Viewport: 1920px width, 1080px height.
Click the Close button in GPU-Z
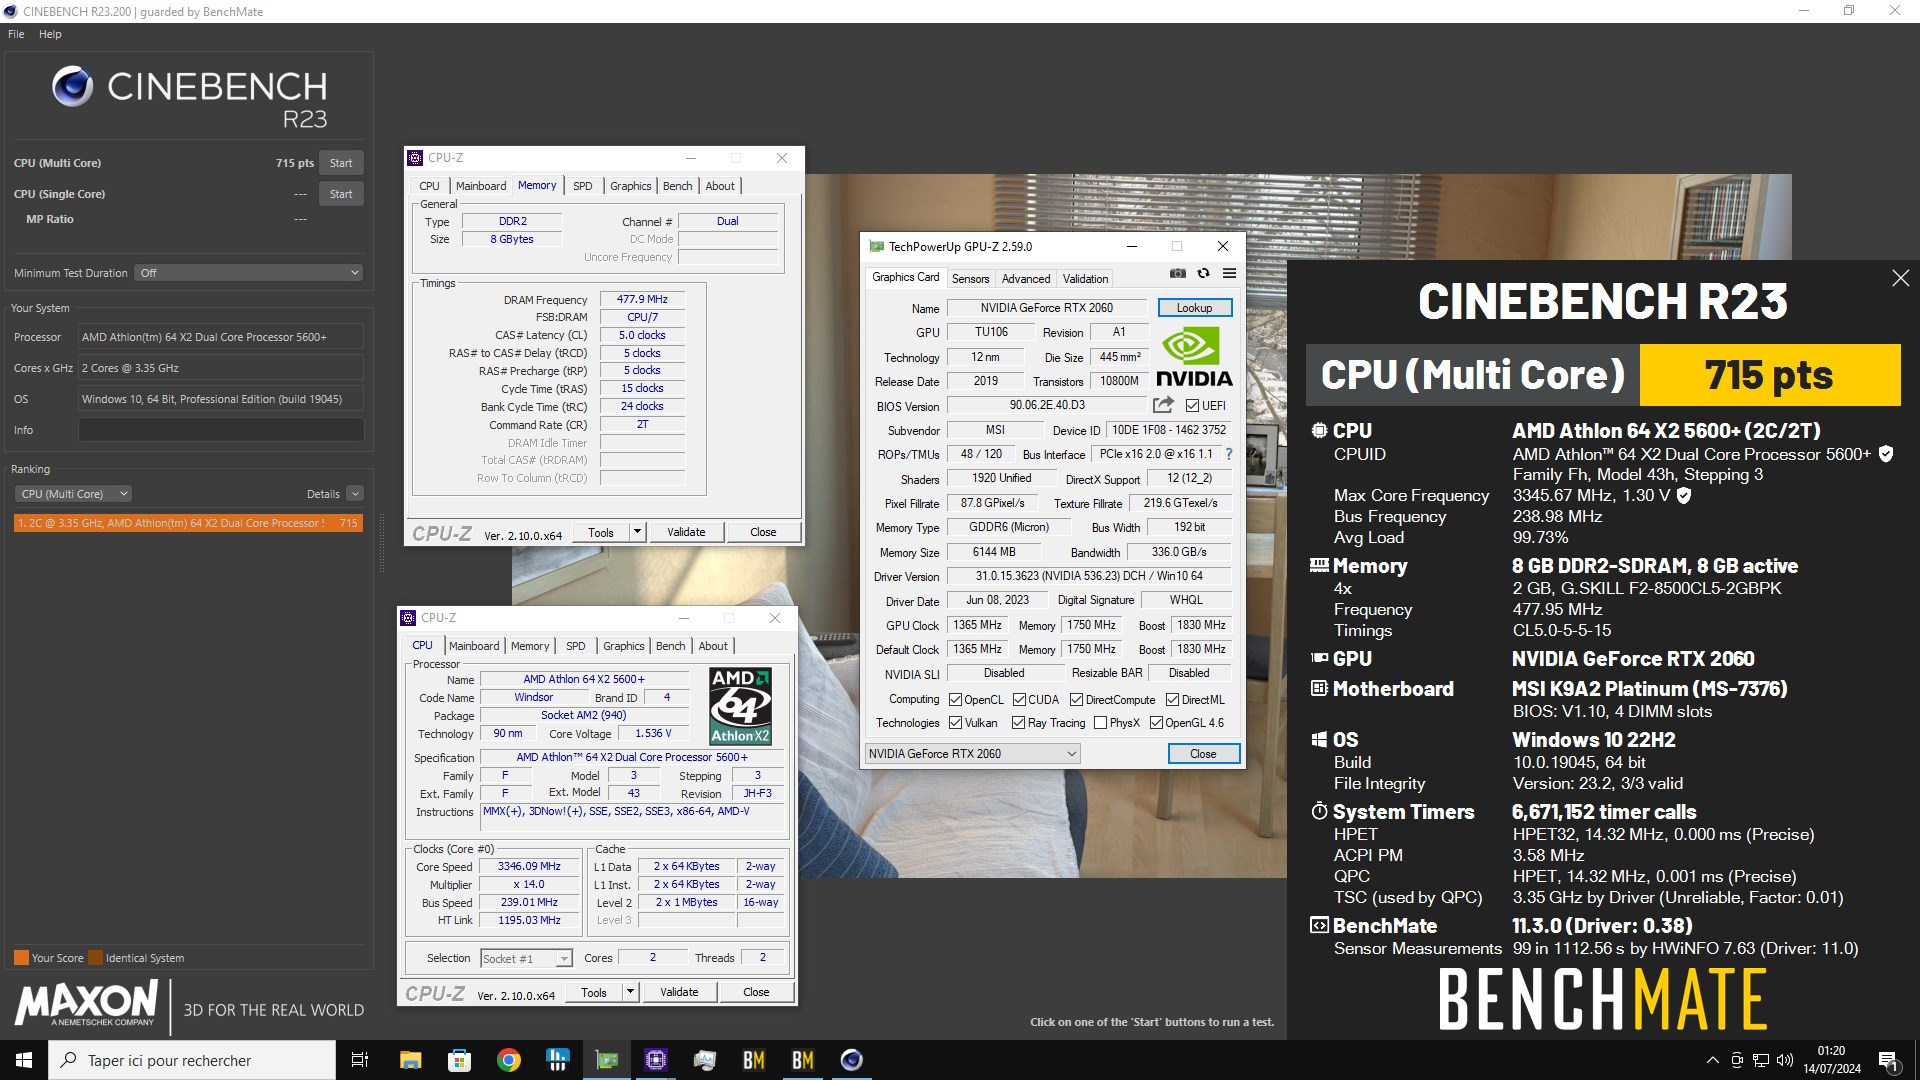[x=1203, y=754]
